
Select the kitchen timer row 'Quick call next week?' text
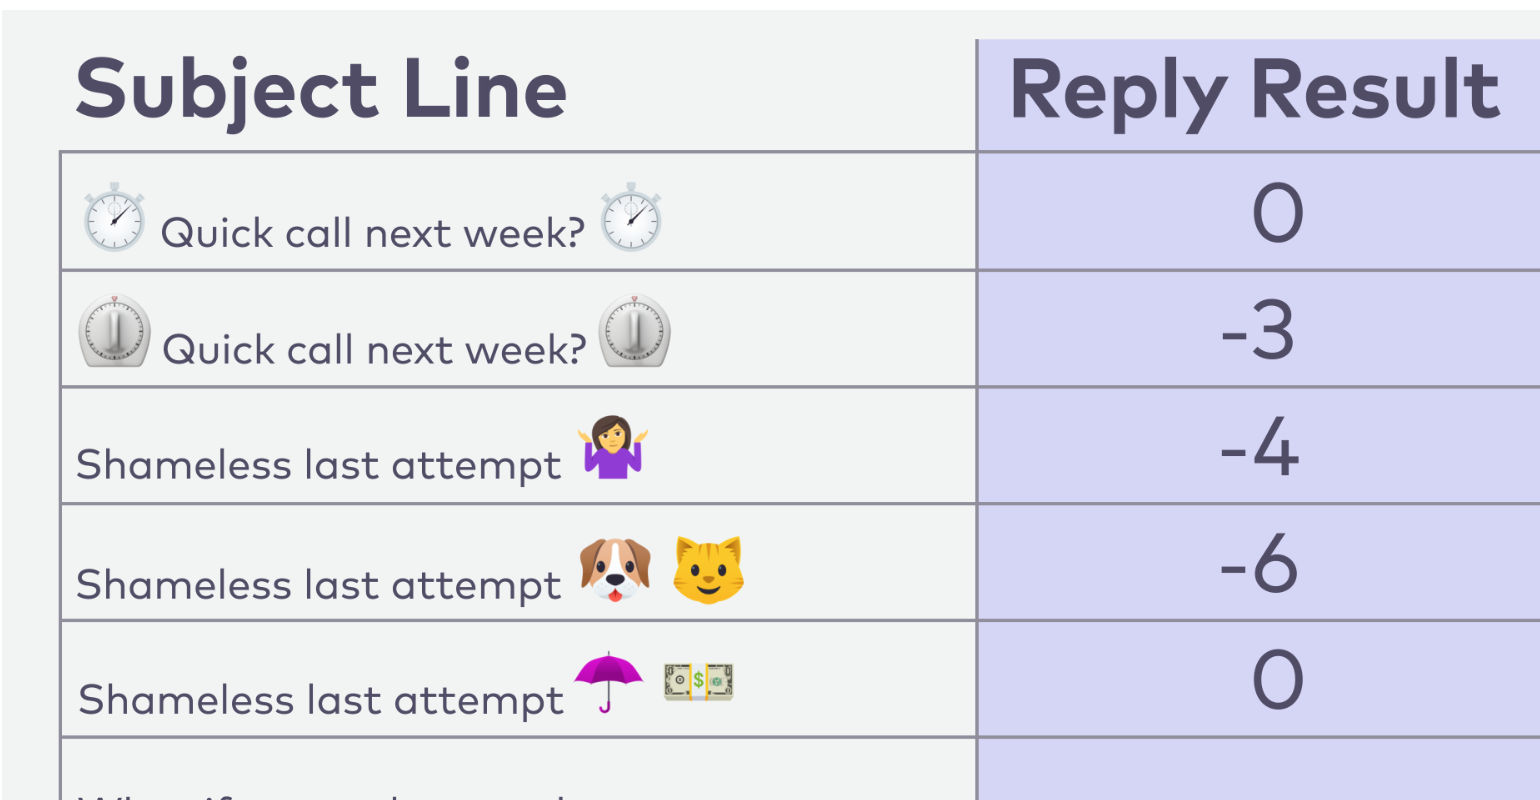(373, 349)
